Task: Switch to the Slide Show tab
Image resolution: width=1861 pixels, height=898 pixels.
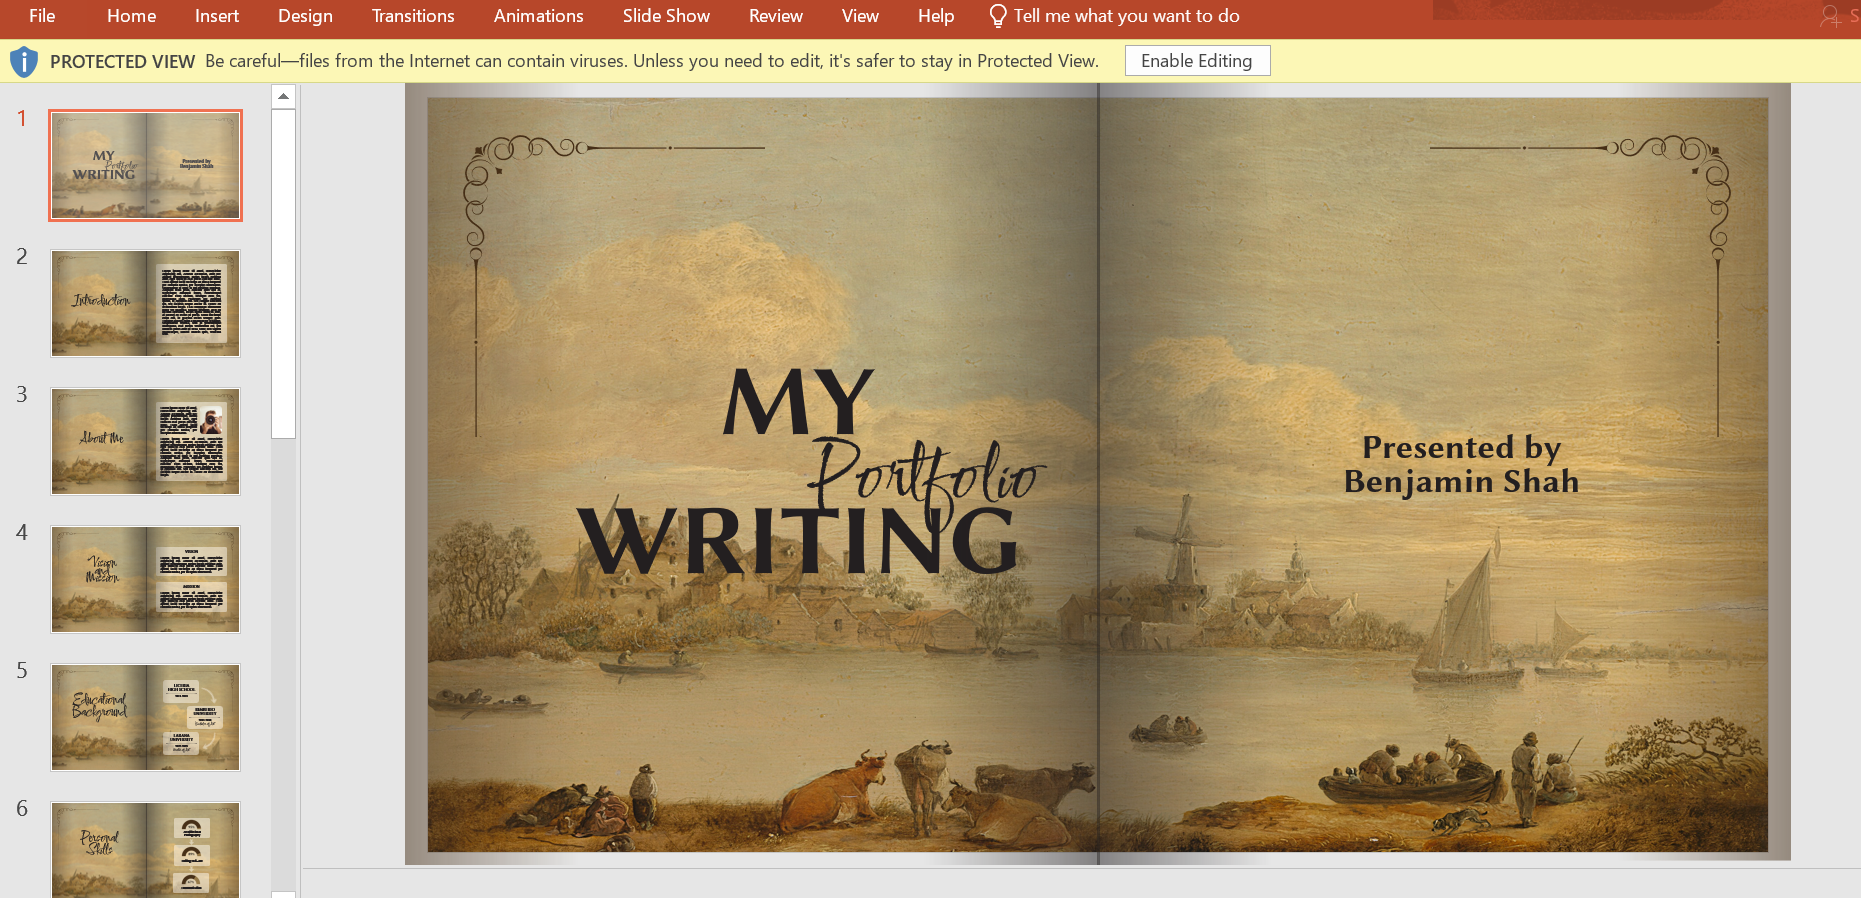Action: click(666, 16)
